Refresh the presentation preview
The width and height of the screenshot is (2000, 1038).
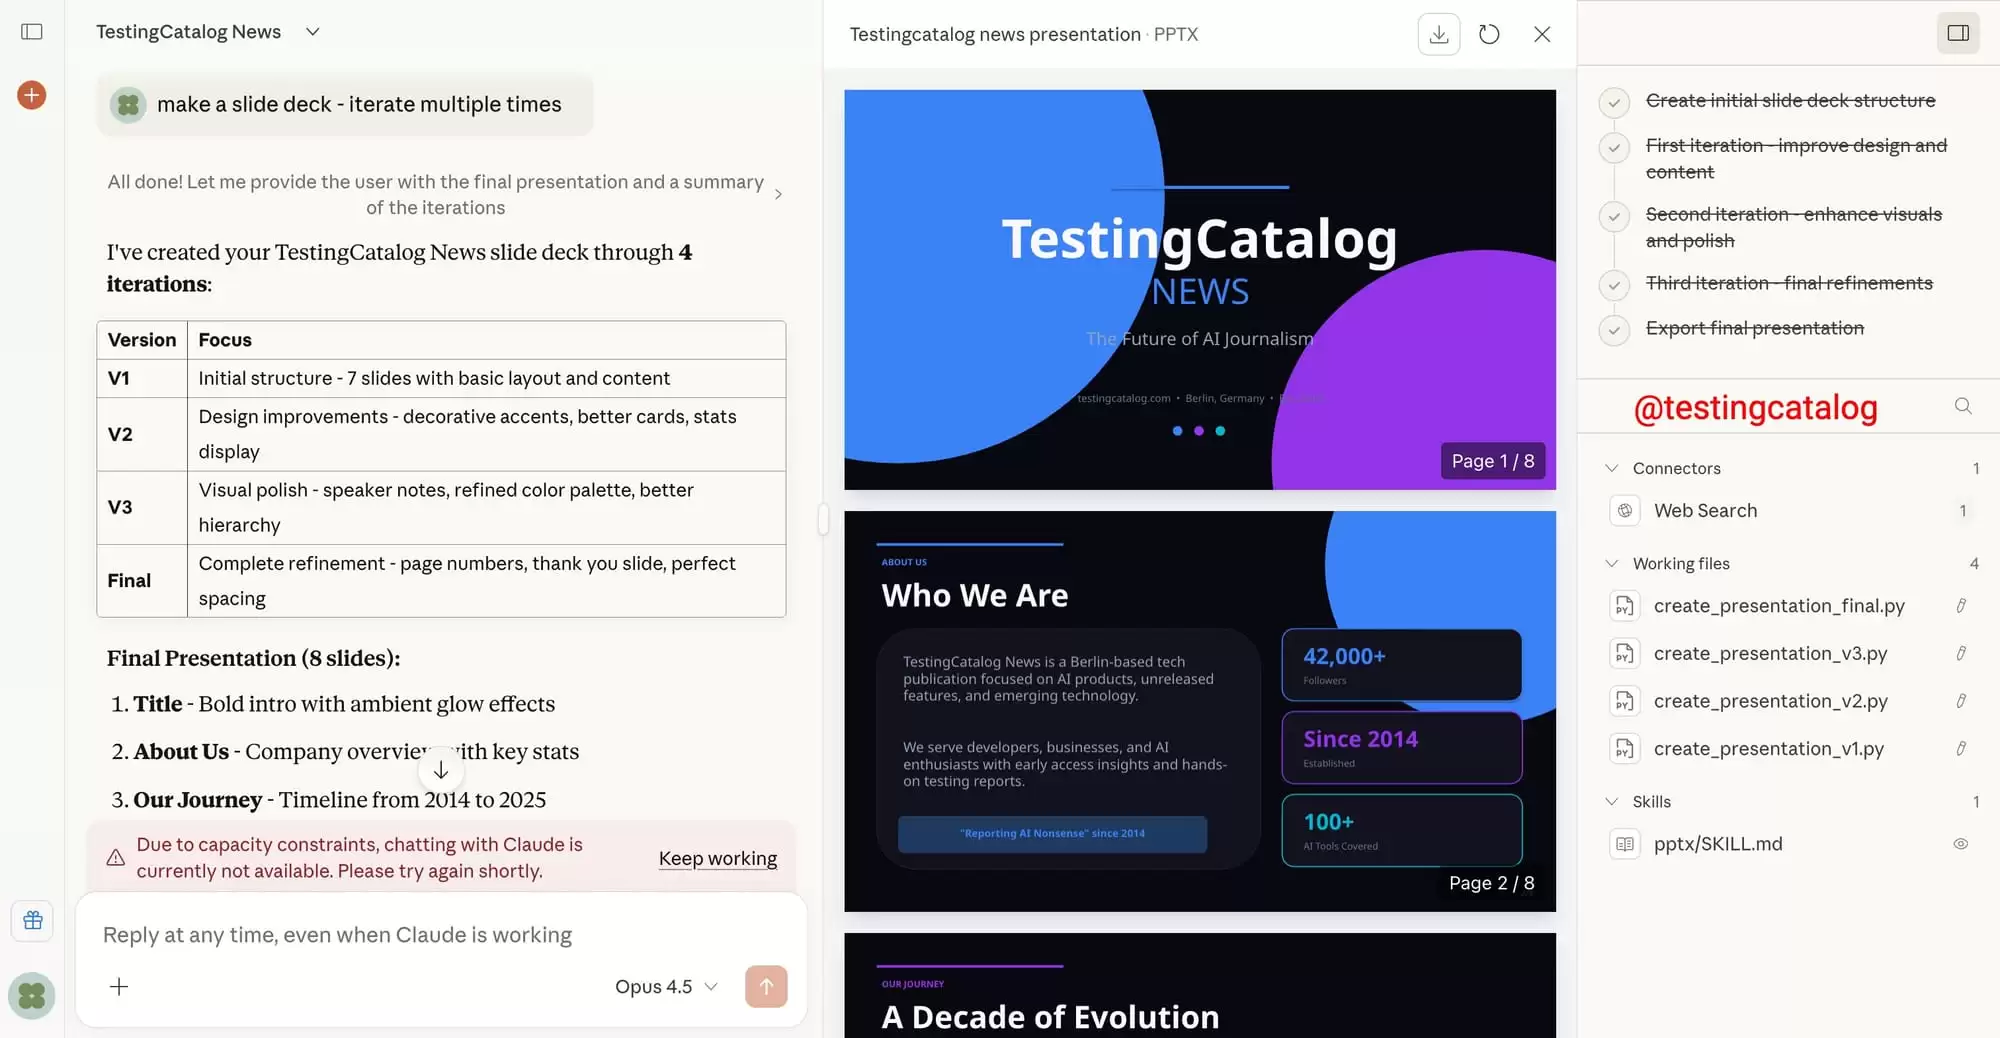(x=1489, y=34)
